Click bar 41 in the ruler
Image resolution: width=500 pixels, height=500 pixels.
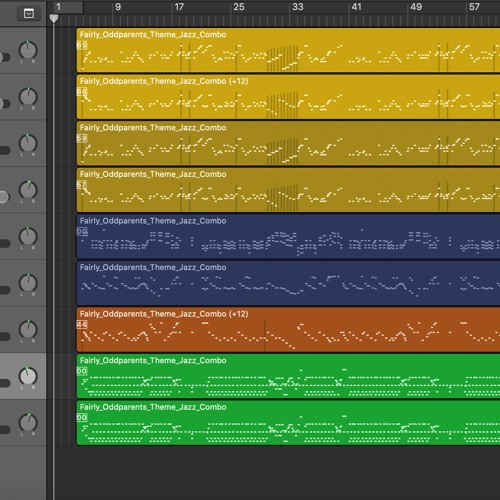click(x=356, y=7)
